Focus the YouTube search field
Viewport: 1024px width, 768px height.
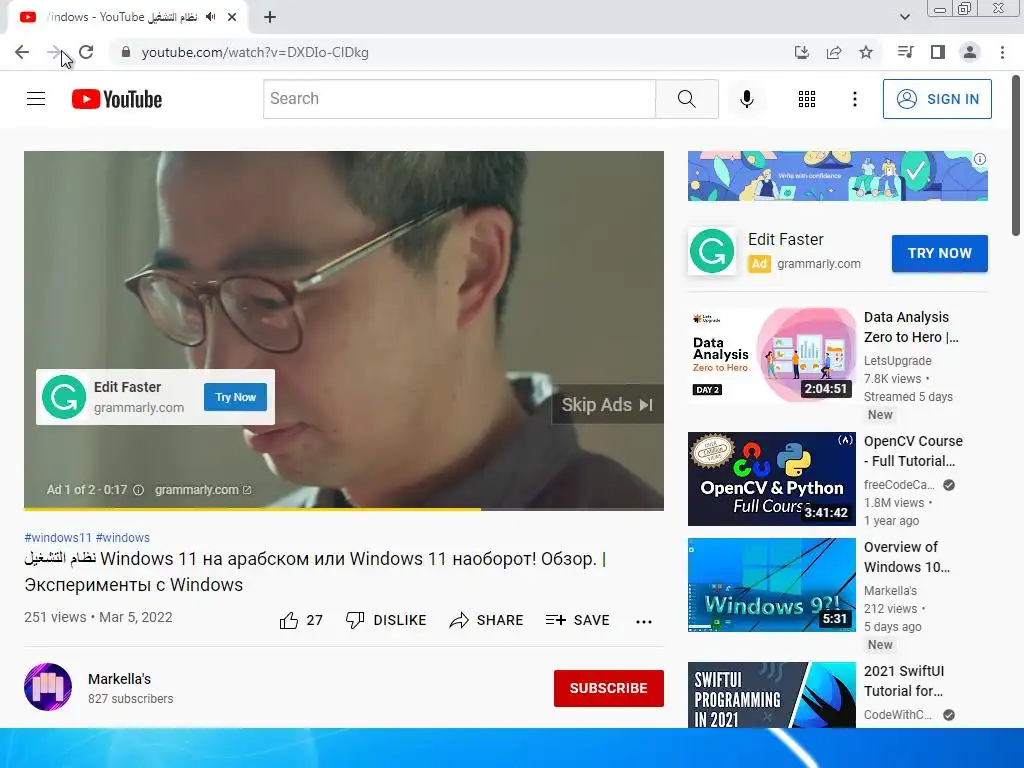[459, 99]
